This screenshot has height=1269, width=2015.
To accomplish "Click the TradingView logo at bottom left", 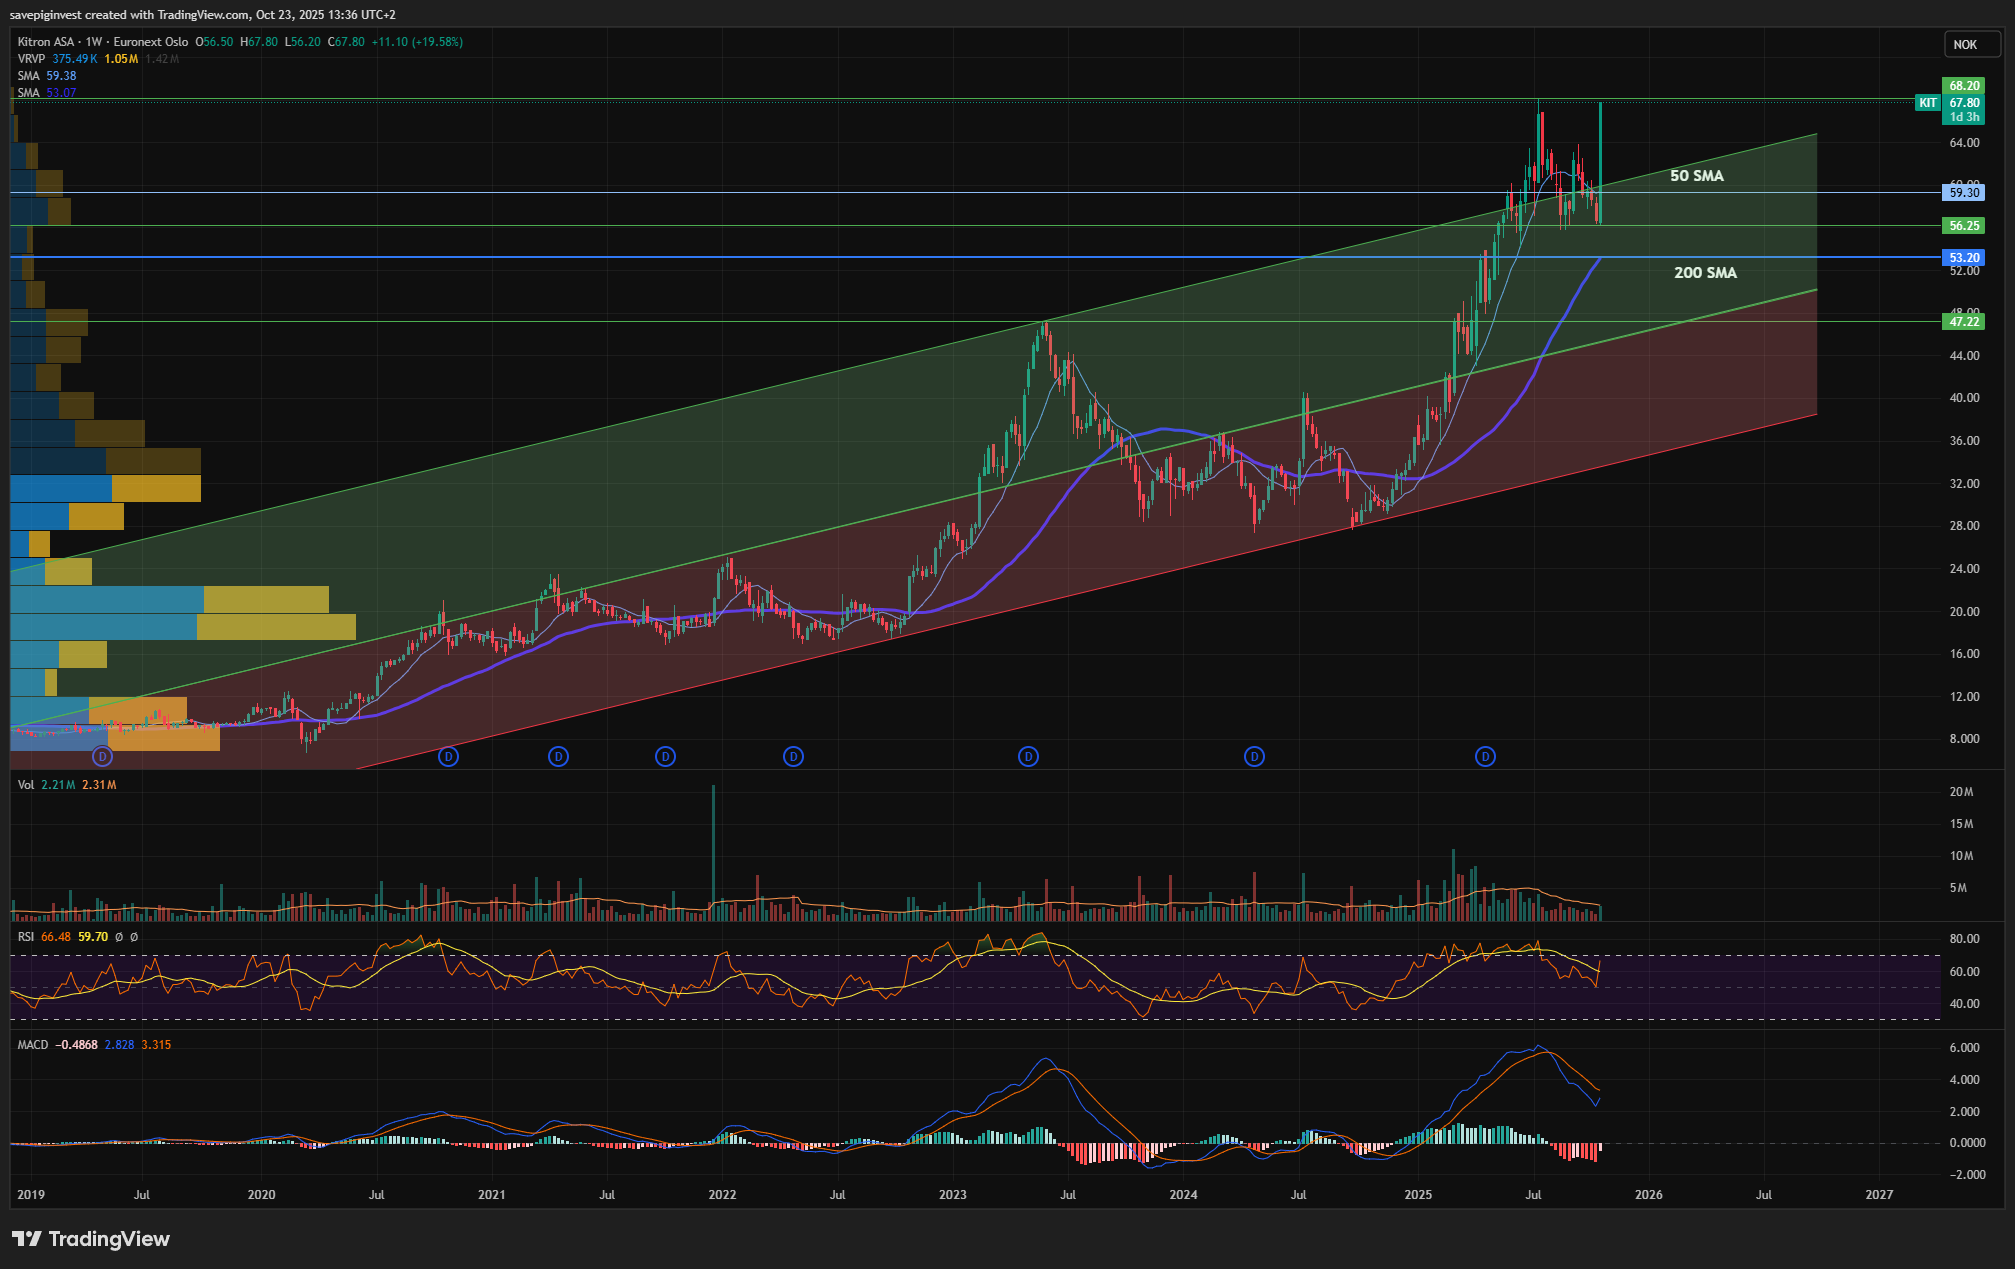I will point(91,1239).
